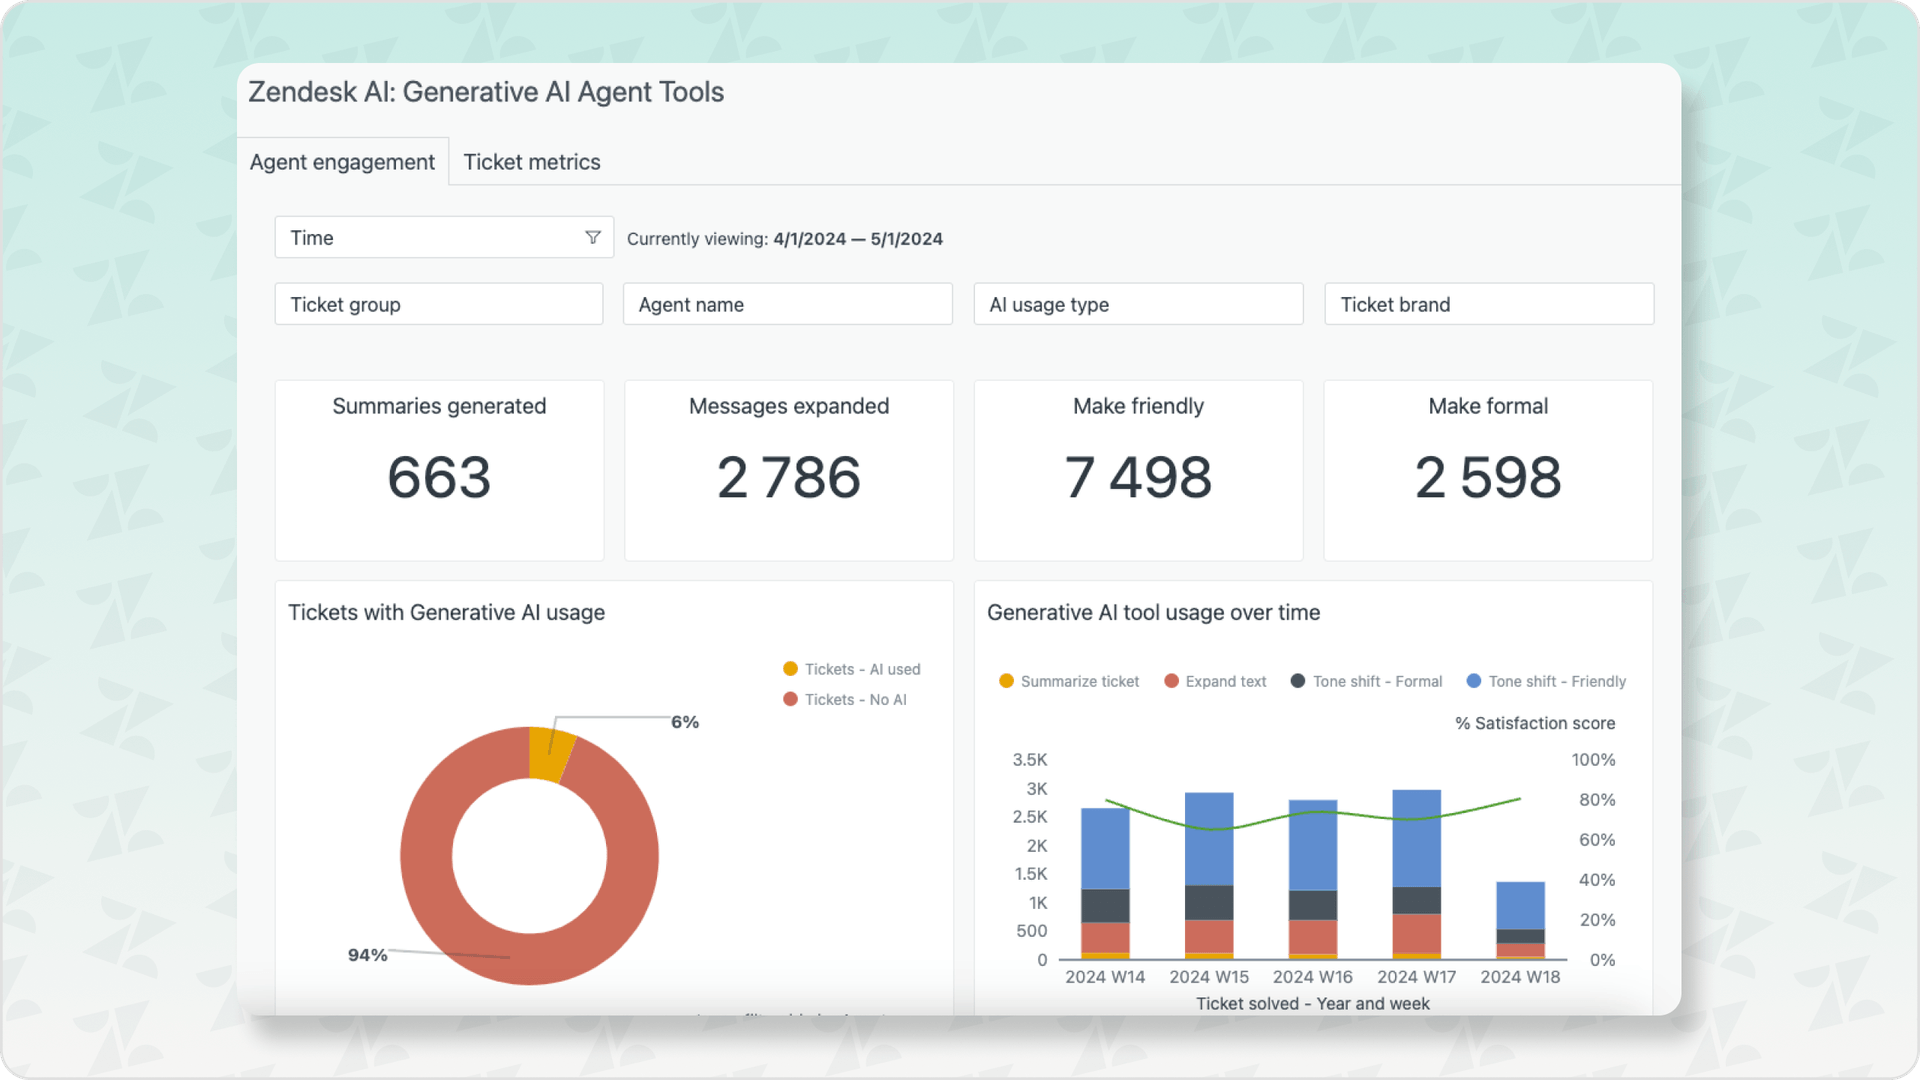Open the Ticket group filter
1920x1080 pixels.
[x=439, y=304]
